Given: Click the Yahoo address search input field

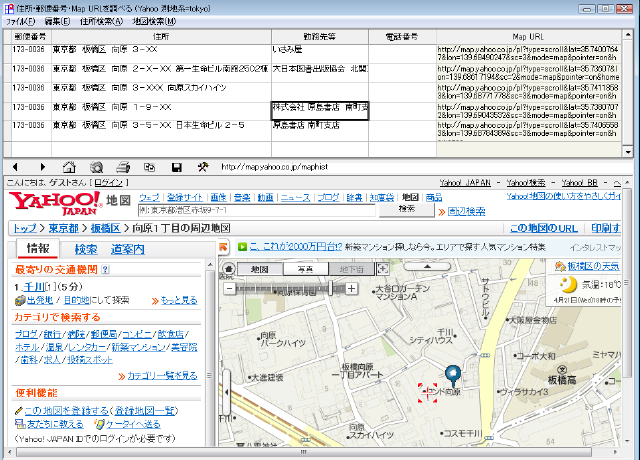Looking at the screenshot, I should click(x=256, y=210).
